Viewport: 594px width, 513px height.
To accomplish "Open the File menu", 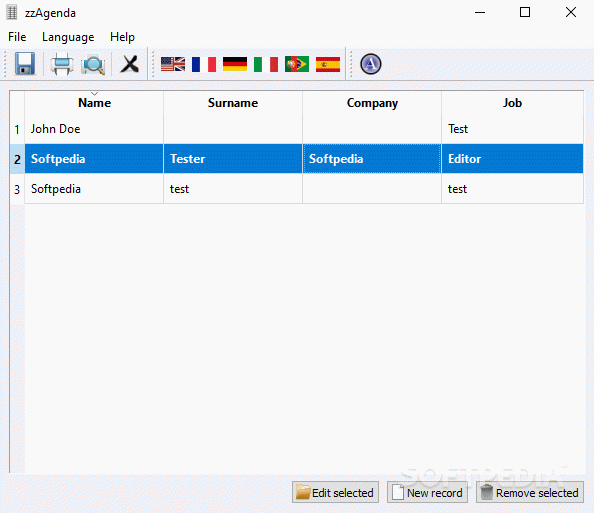I will pos(17,37).
